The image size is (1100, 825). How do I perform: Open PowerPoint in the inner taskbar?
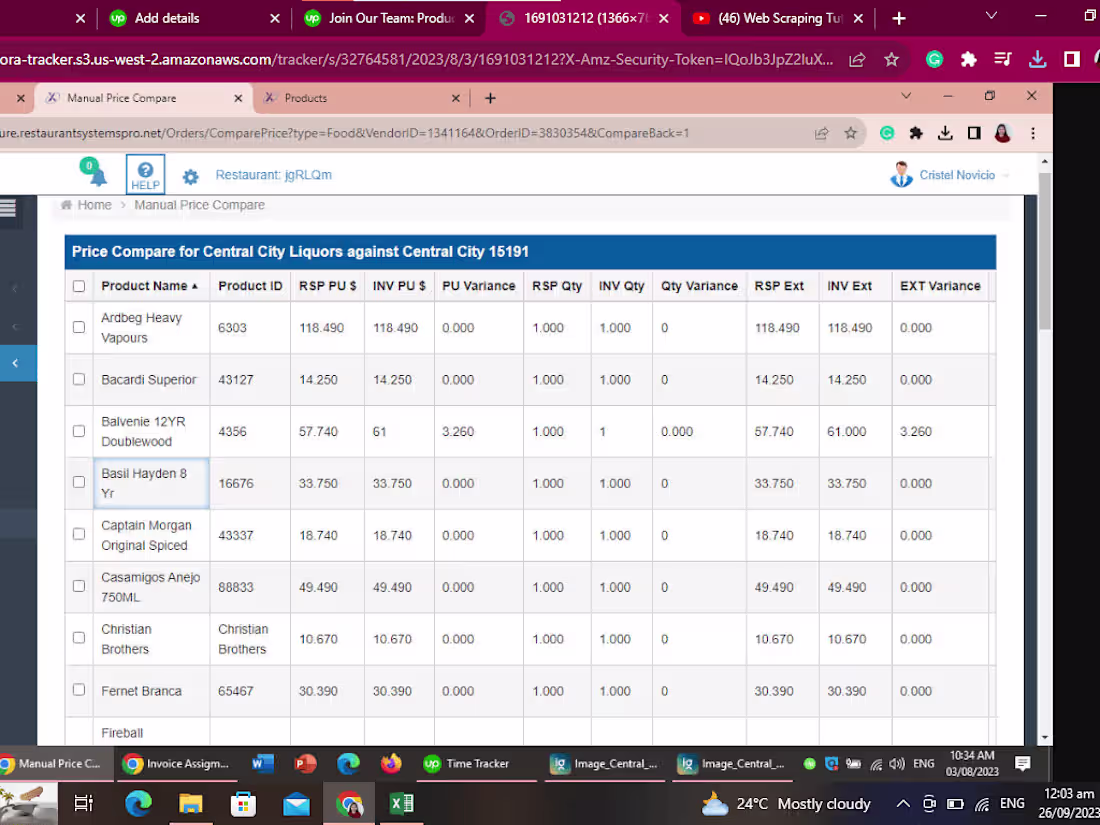click(305, 763)
